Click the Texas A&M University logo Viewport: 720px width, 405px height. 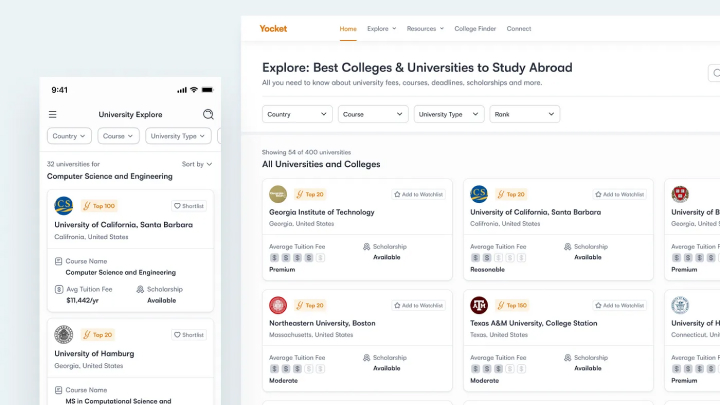click(479, 305)
